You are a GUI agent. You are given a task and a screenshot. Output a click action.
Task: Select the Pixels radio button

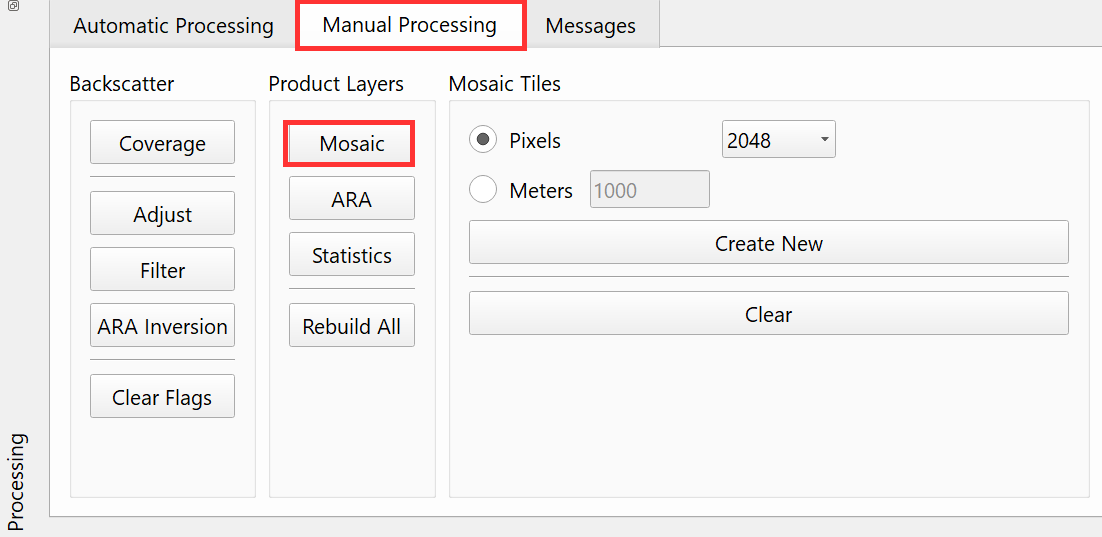tap(483, 140)
